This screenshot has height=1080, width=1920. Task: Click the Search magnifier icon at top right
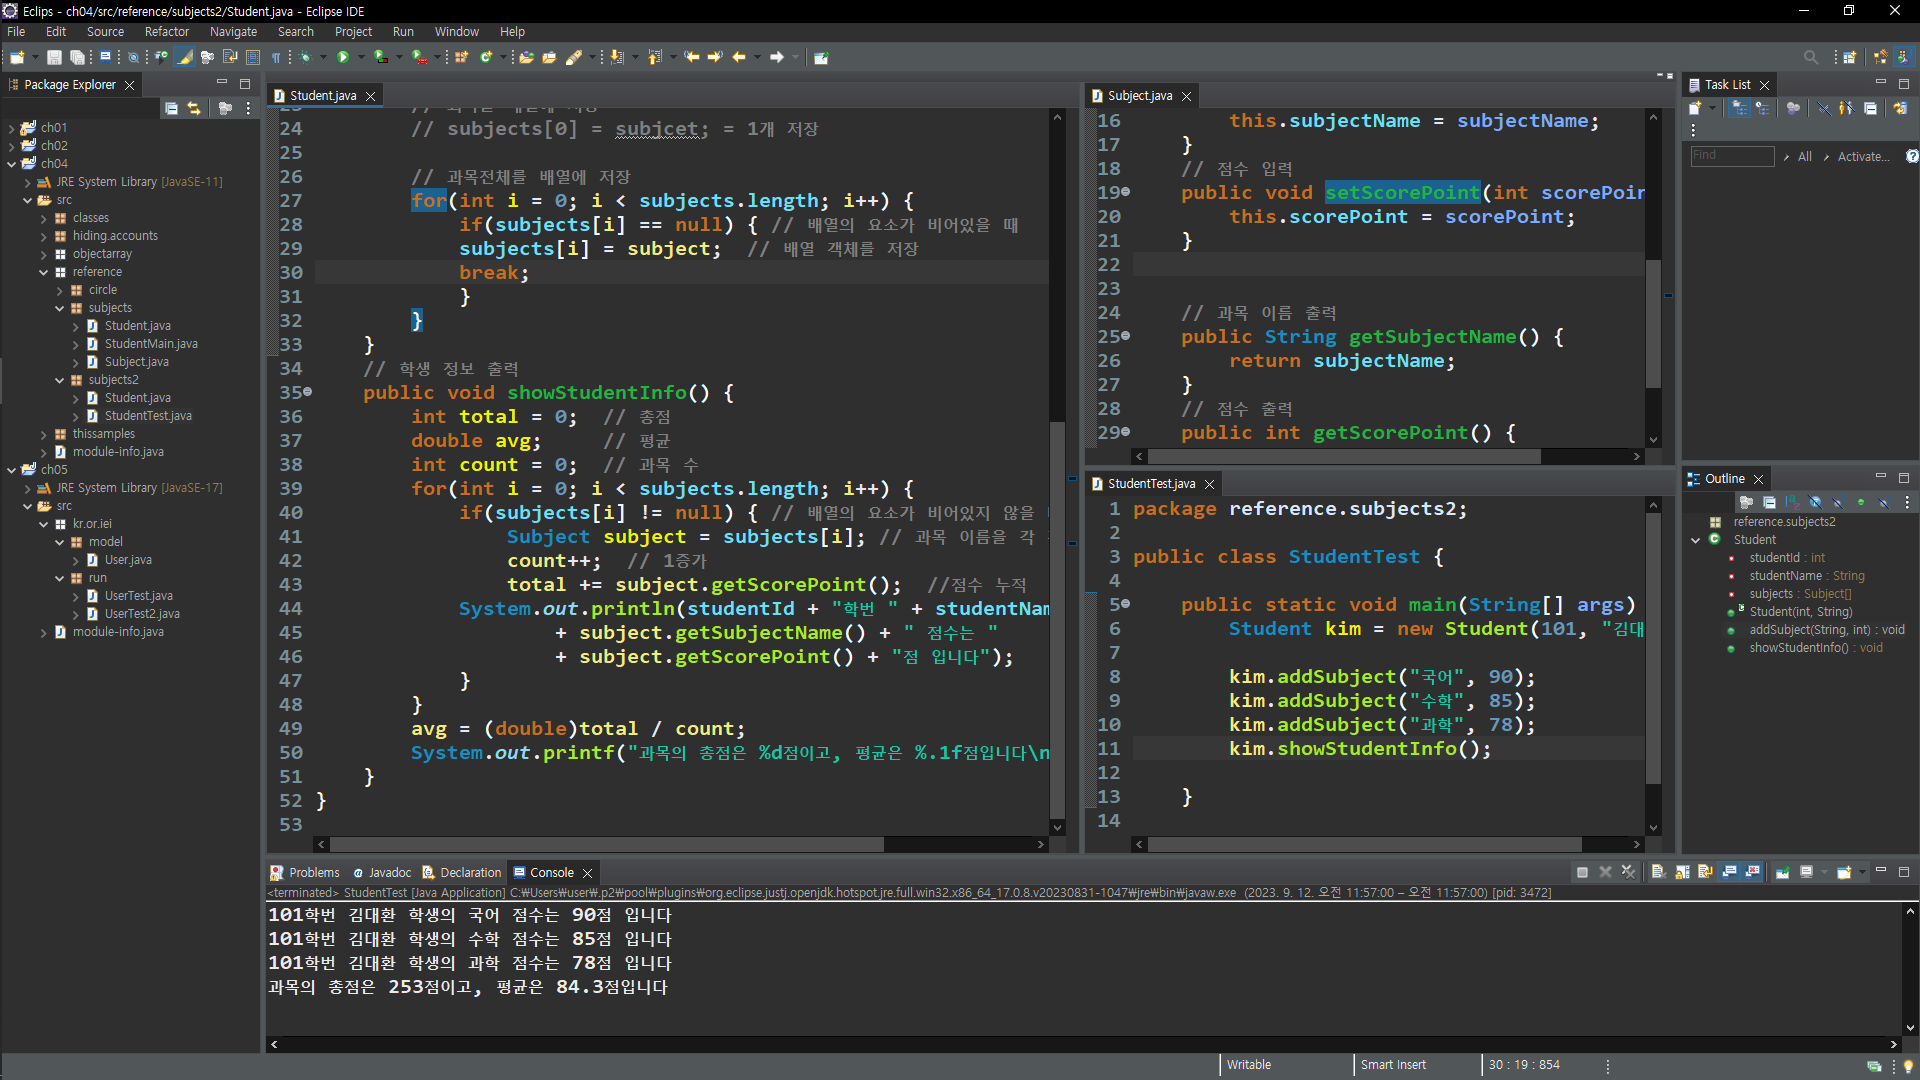coord(1810,57)
